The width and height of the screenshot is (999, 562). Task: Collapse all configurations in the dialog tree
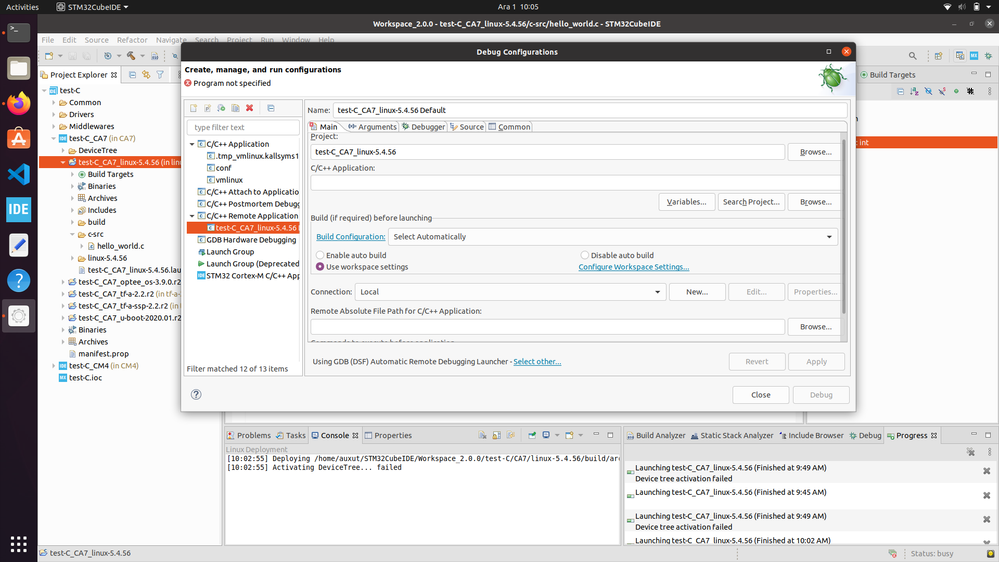click(271, 108)
